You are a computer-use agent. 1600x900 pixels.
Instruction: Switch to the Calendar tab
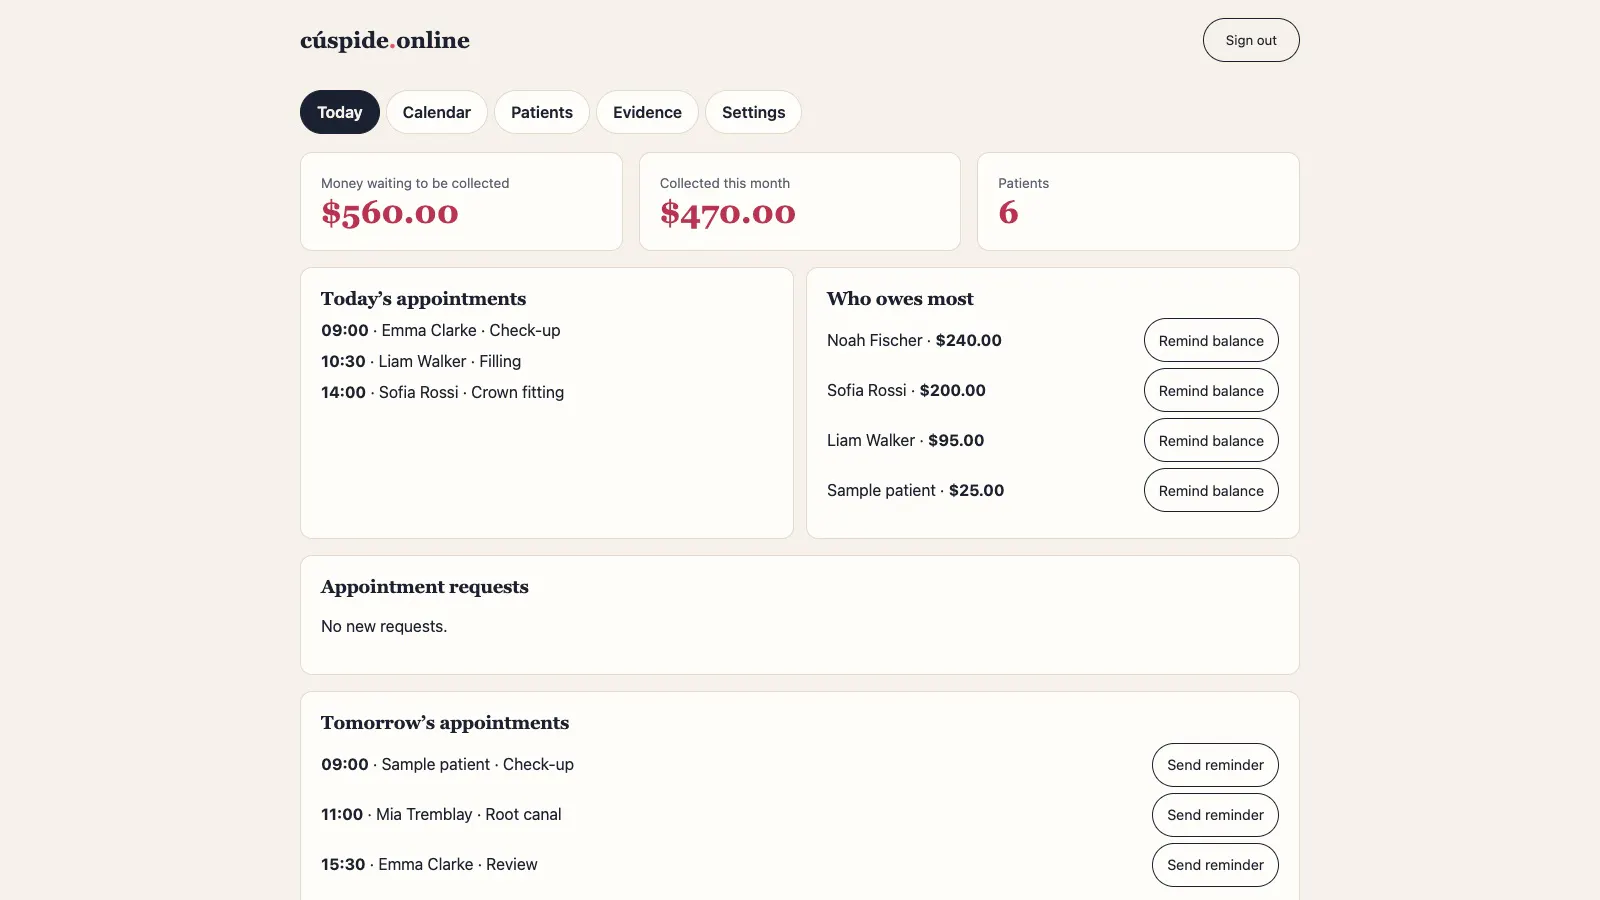coord(437,112)
